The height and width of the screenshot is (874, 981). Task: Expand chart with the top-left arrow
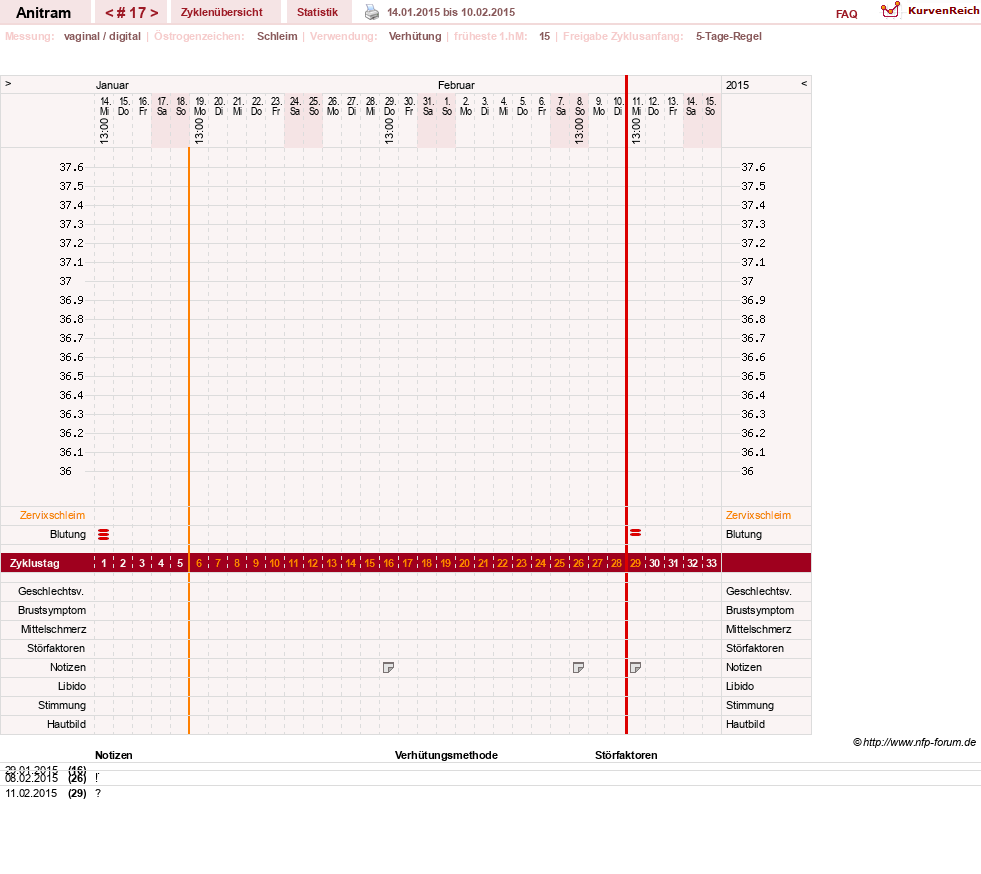click(x=8, y=83)
